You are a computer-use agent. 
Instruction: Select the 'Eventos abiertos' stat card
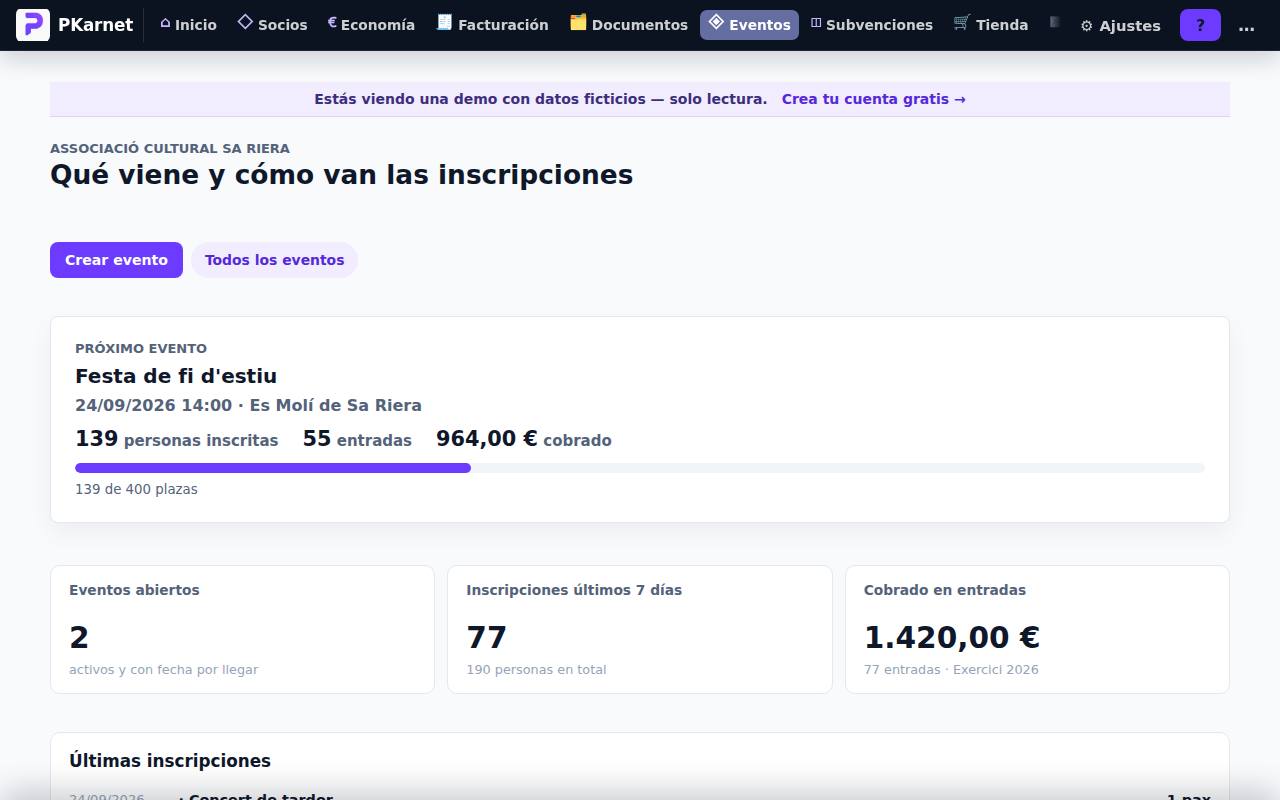click(x=242, y=629)
